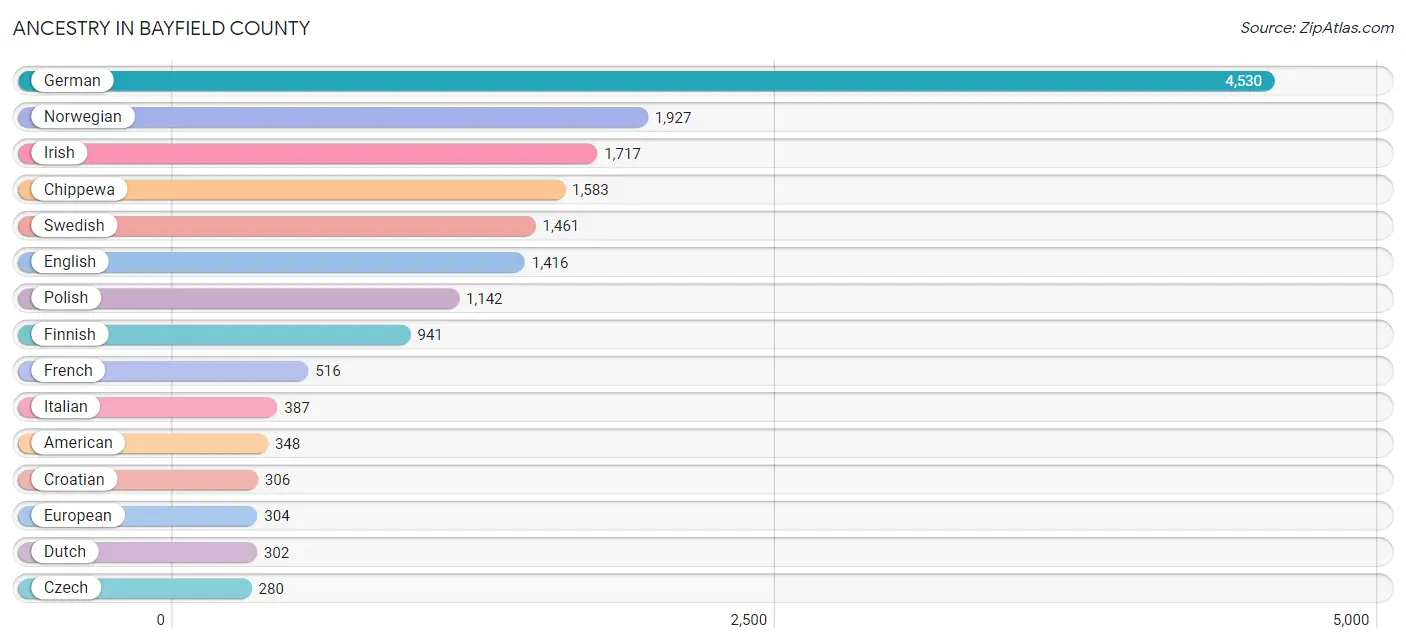Click the Norwegian ancestry label
Image resolution: width=1406 pixels, height=644 pixels.
[x=82, y=117]
